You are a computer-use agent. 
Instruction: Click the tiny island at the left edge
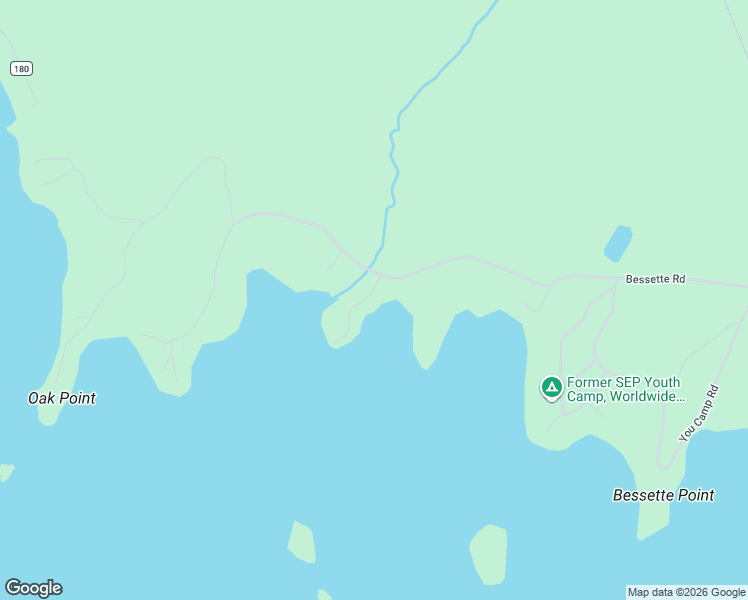6,472
